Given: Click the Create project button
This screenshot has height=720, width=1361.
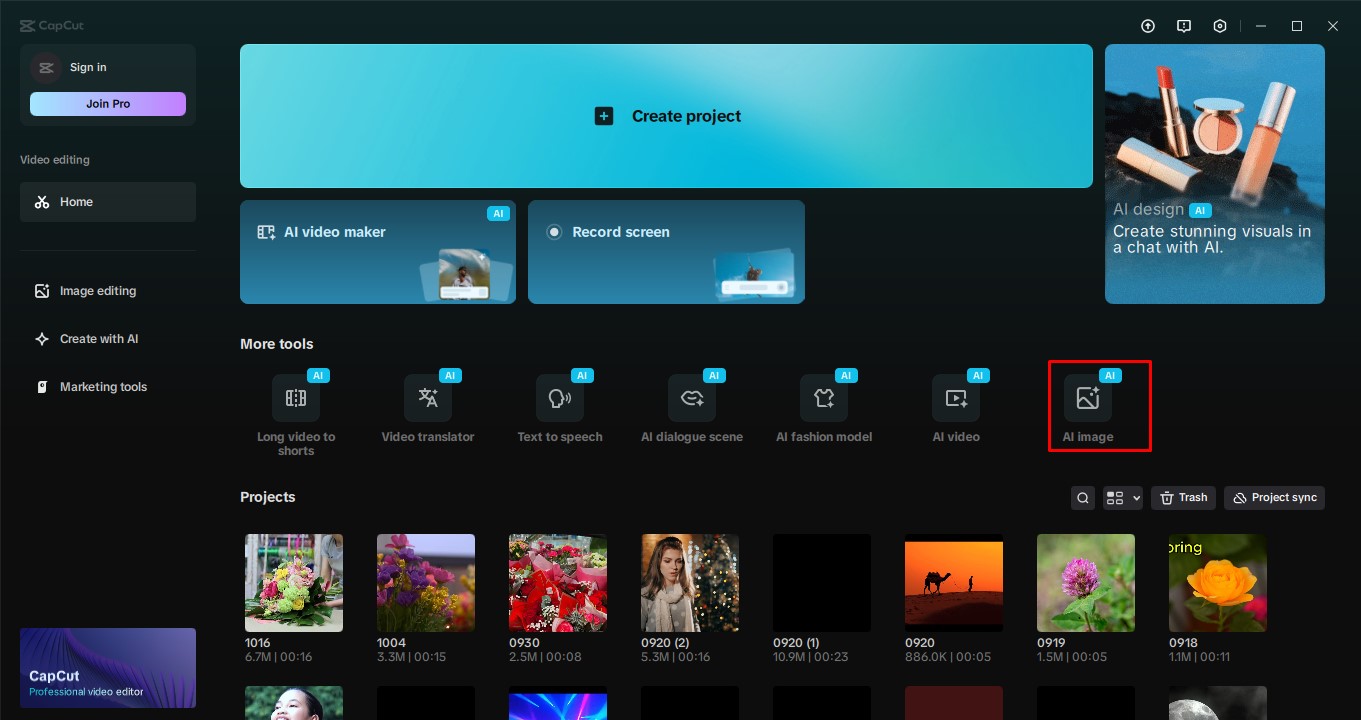Looking at the screenshot, I should tap(666, 115).
